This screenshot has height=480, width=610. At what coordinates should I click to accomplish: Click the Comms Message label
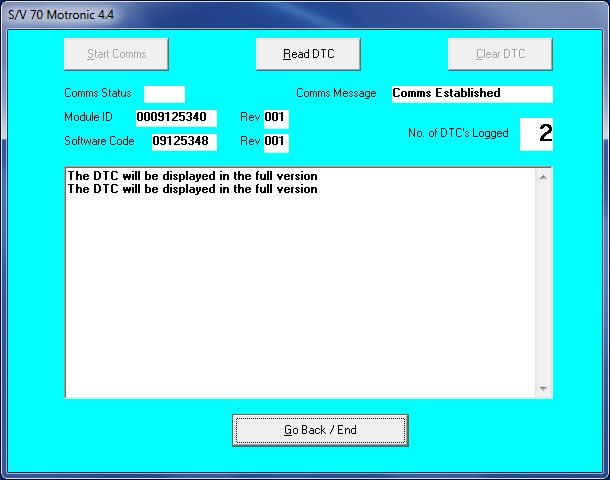[336, 93]
